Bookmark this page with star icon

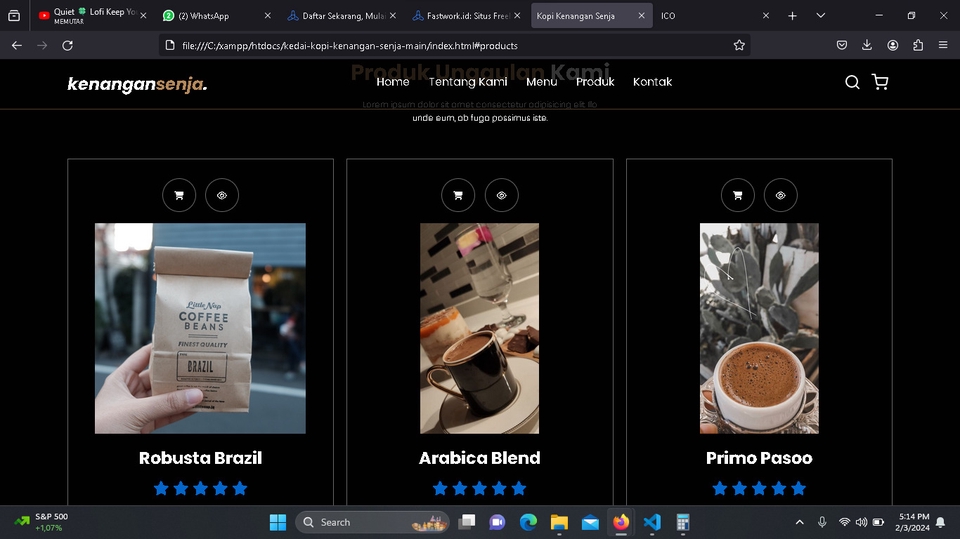click(739, 45)
